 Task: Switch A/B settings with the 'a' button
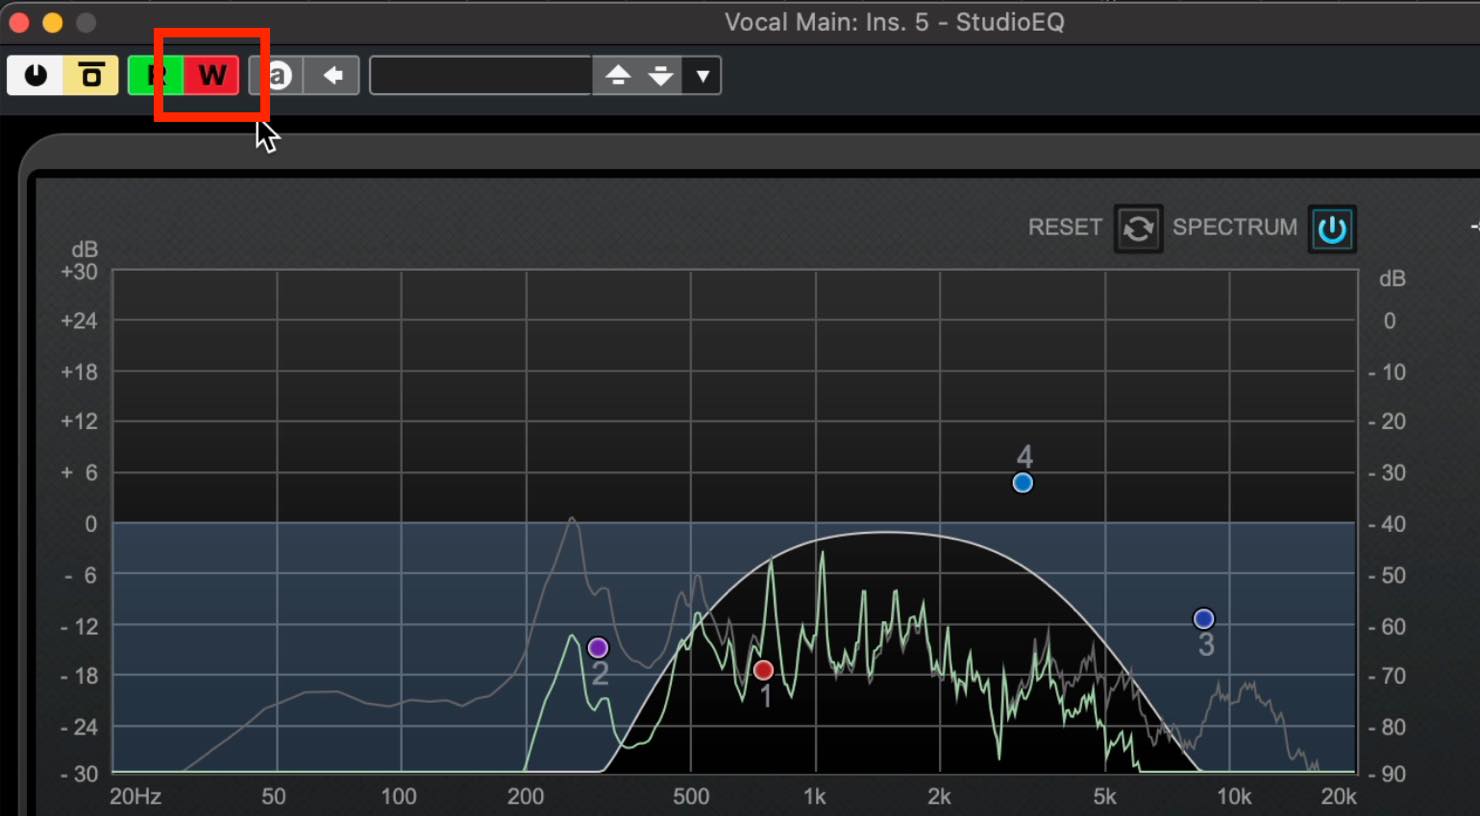[x=277, y=75]
